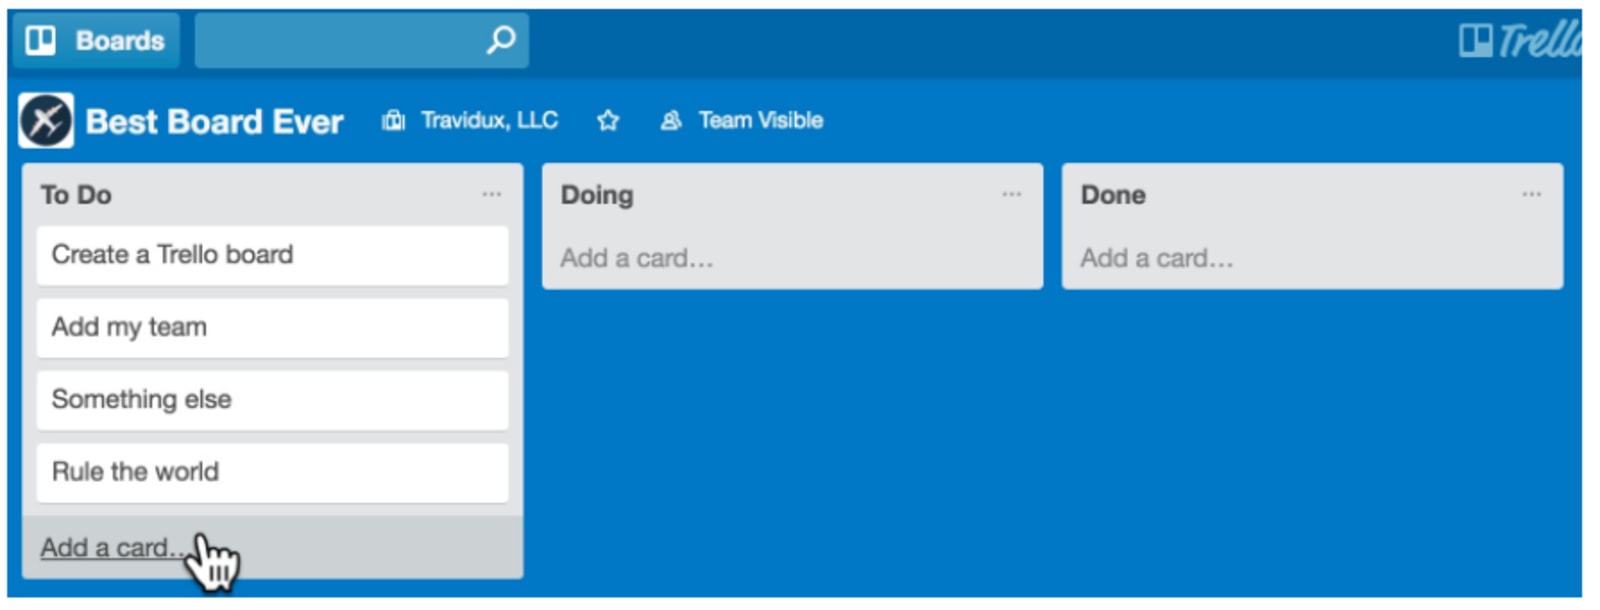Click the star icon next to Travidux, LLC
1600x610 pixels.
pyautogui.click(x=608, y=121)
